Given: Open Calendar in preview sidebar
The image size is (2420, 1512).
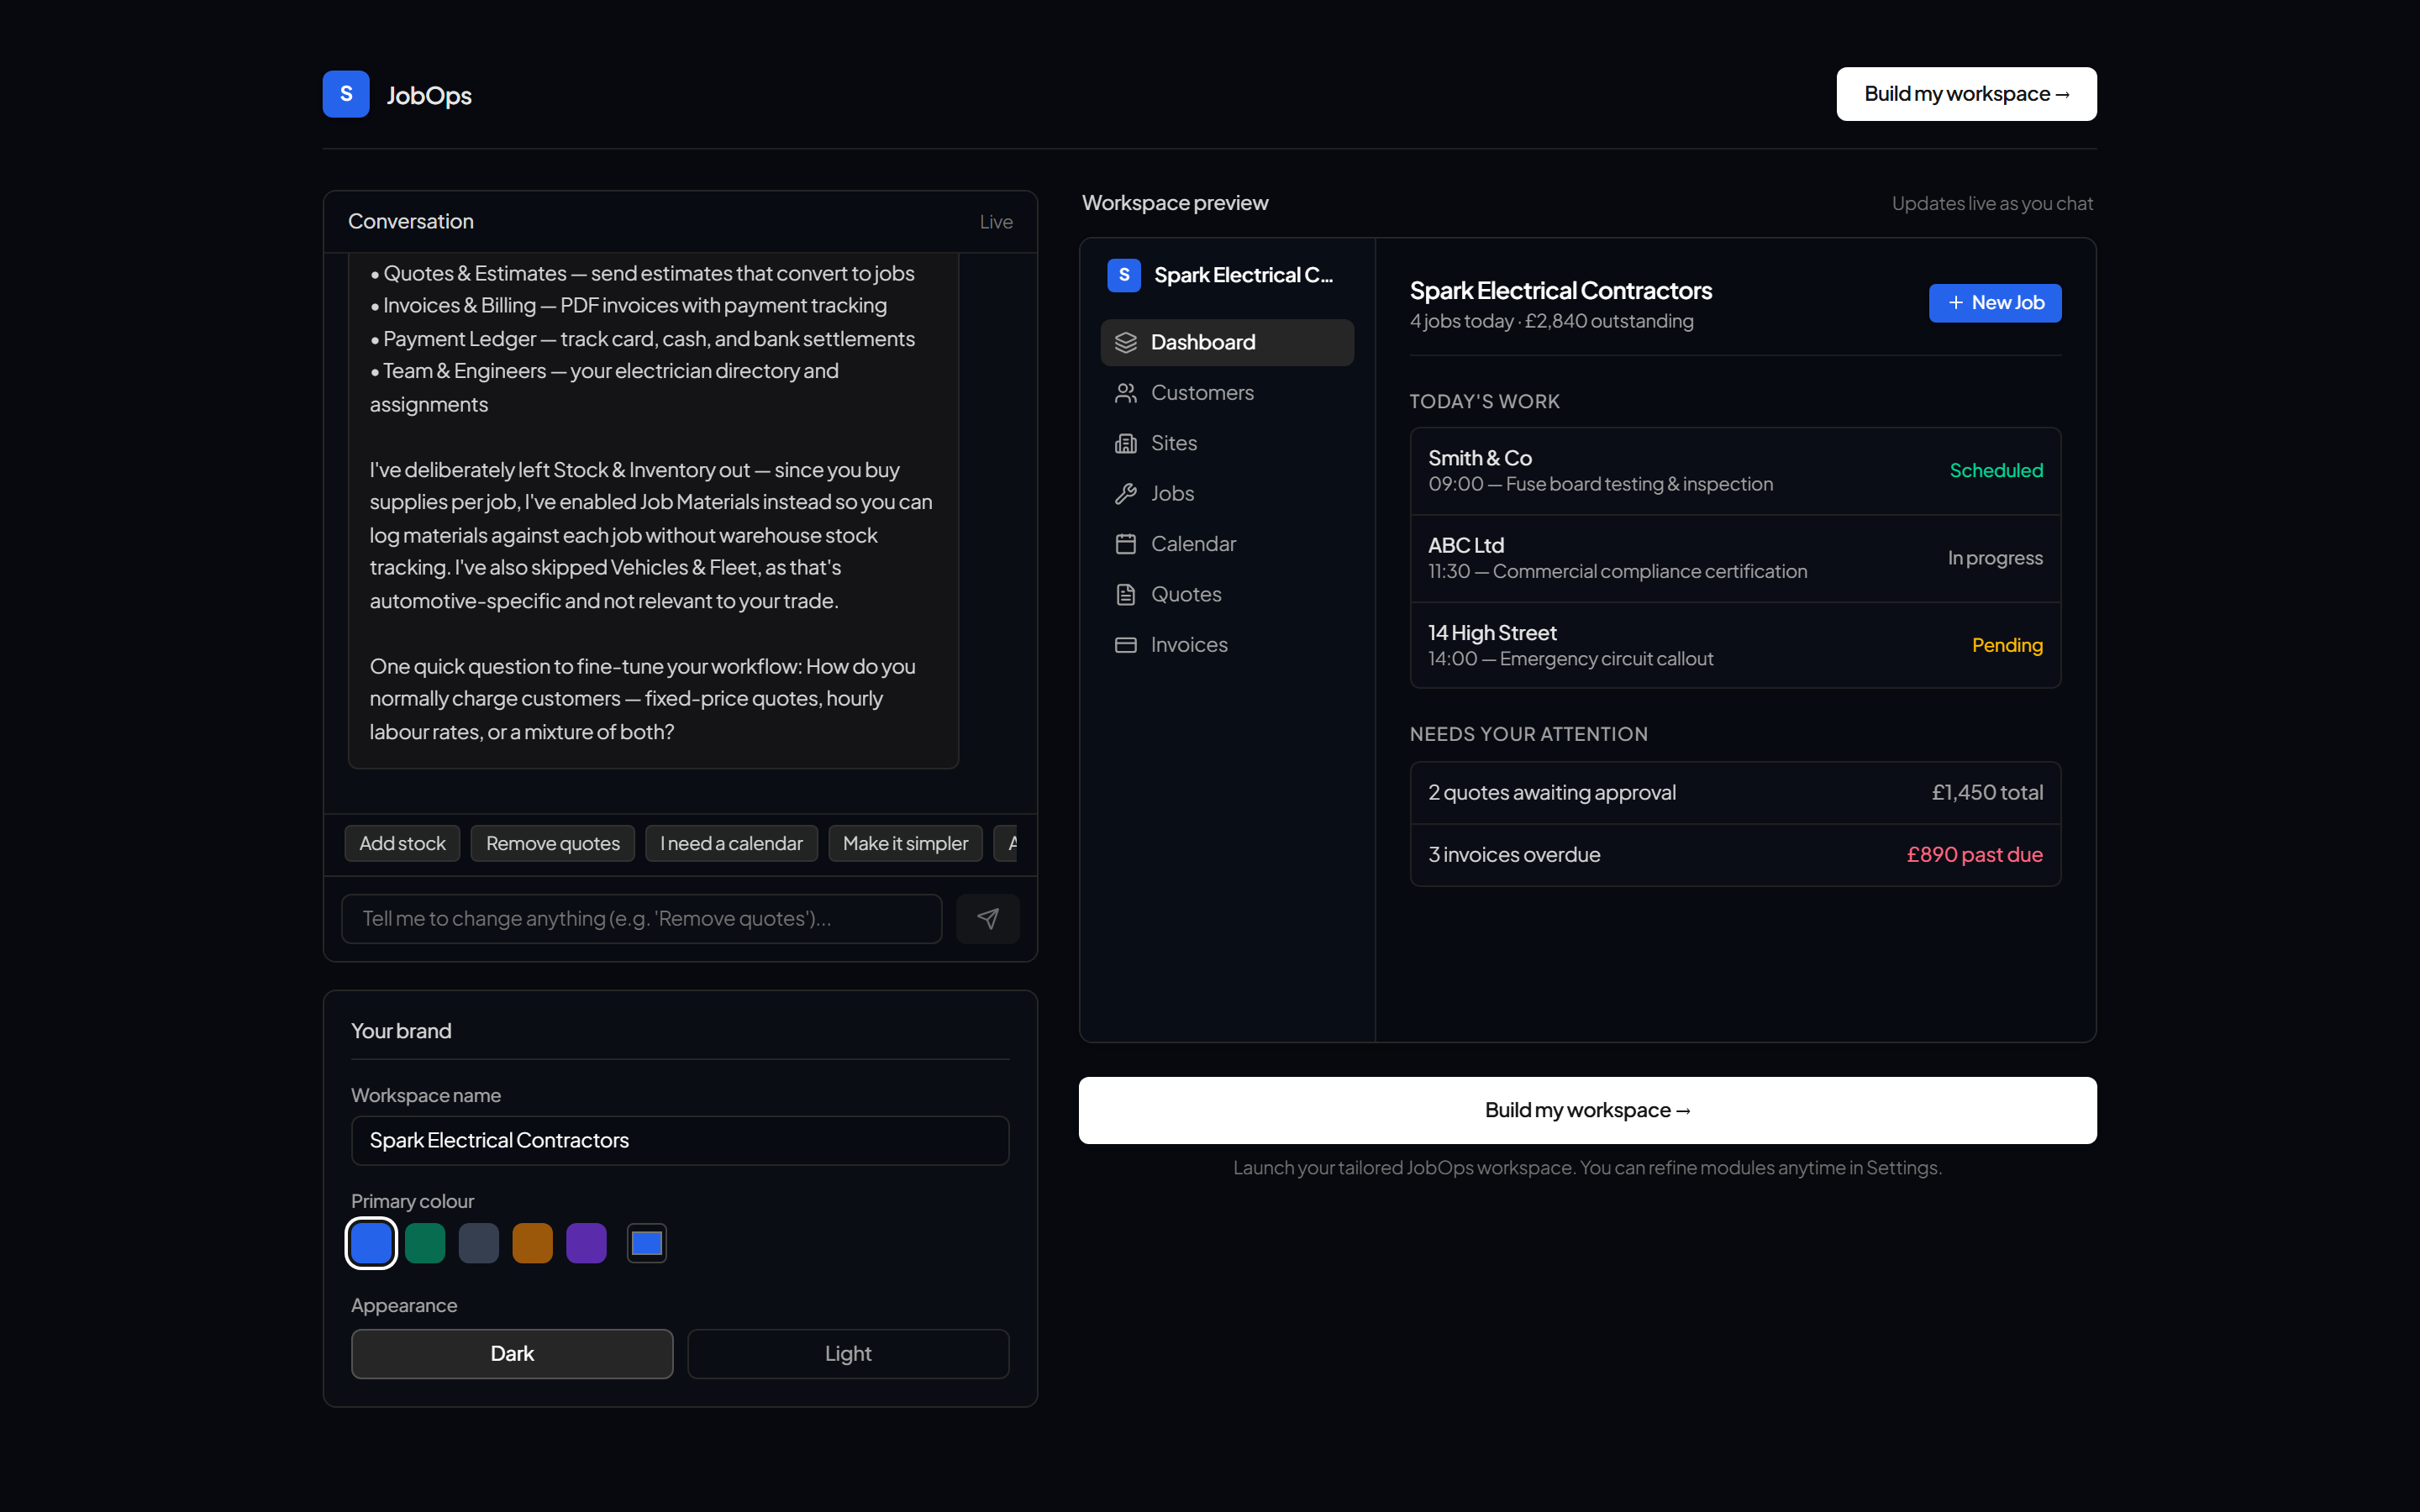Looking at the screenshot, I should tap(1227, 544).
